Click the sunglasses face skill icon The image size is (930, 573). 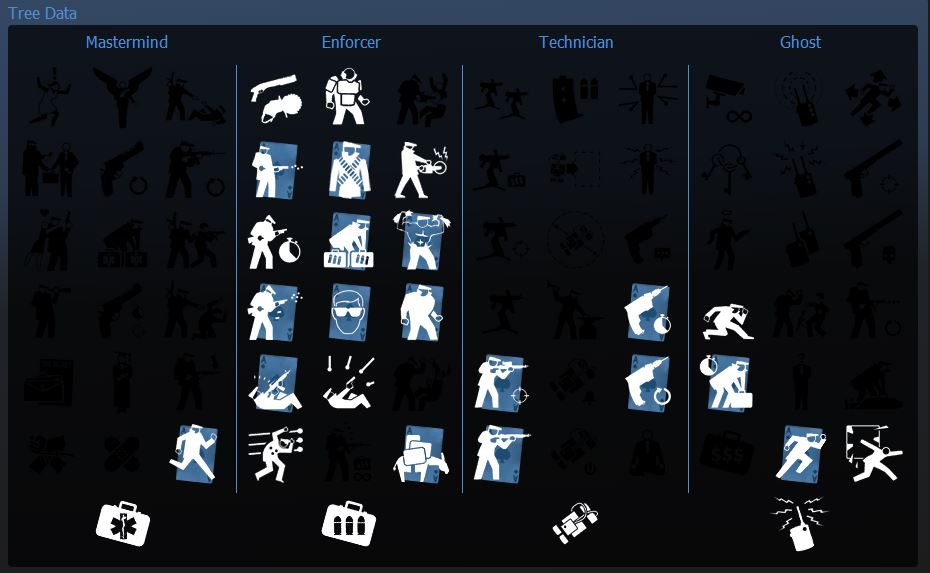coord(349,313)
